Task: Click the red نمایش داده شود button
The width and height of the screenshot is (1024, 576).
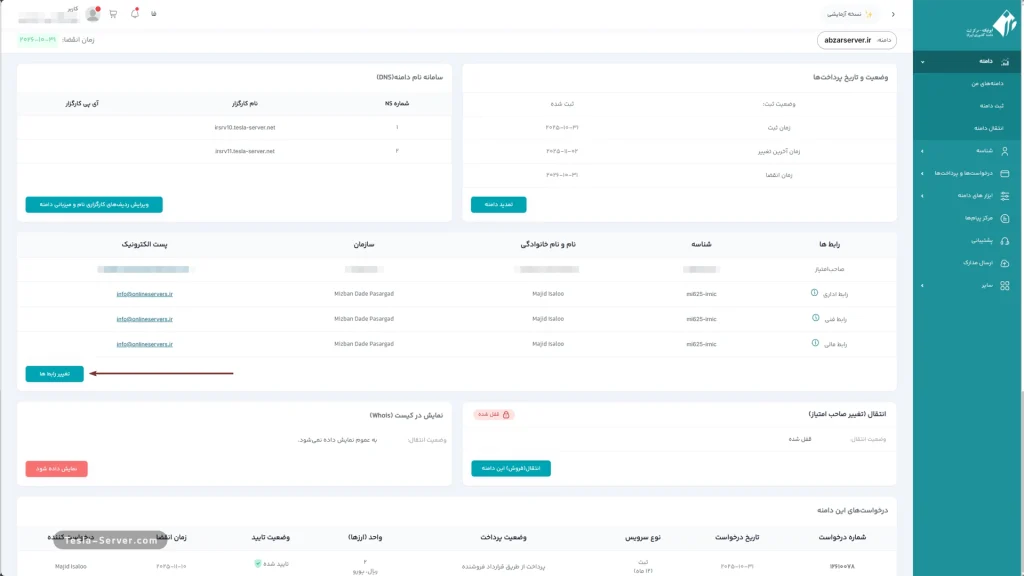Action: point(57,468)
